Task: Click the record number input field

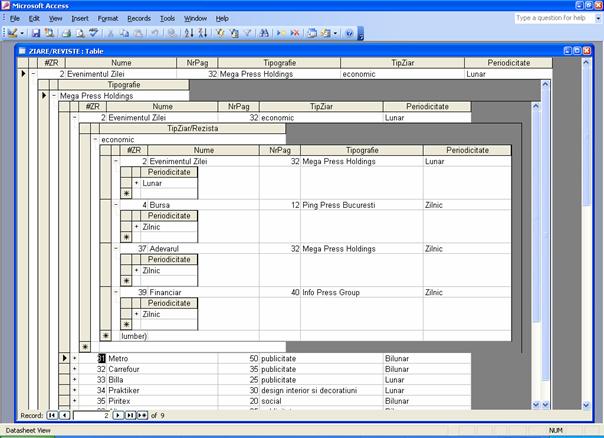Action: point(90,414)
